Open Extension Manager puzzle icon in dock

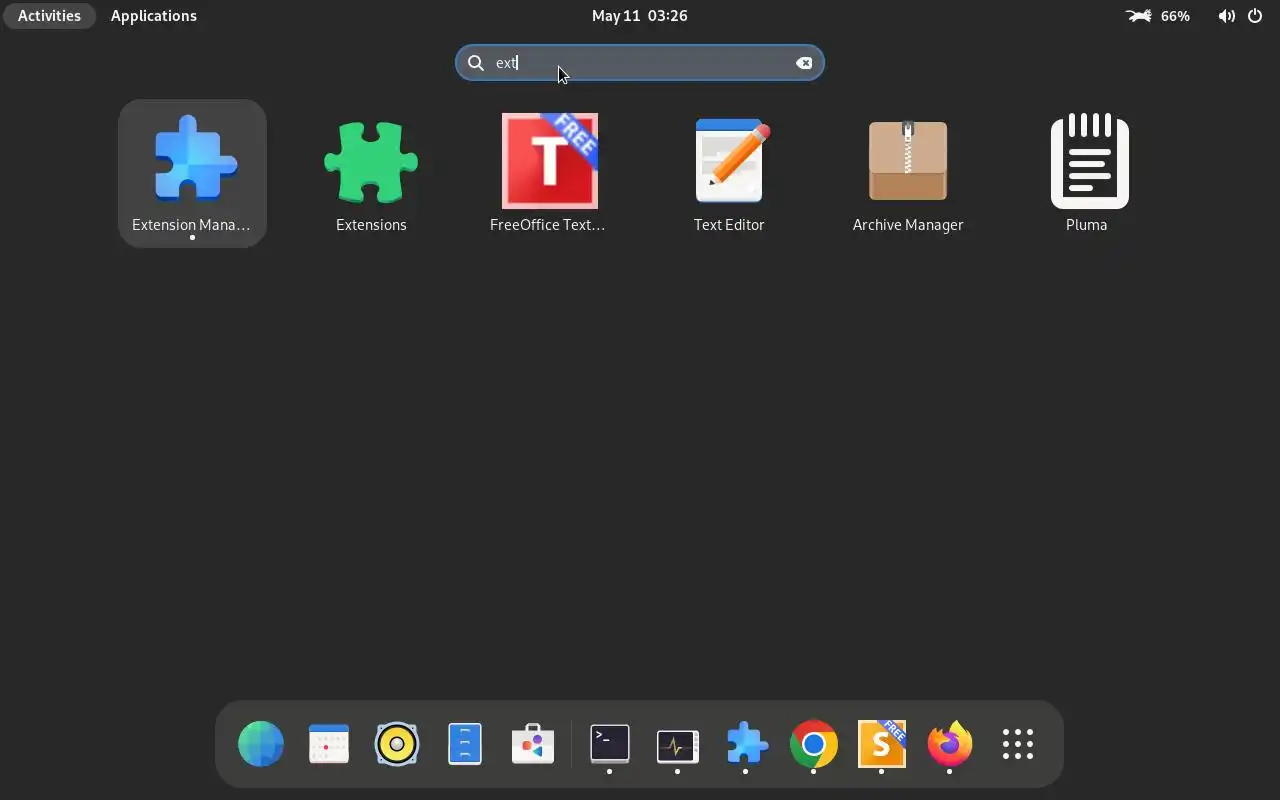[x=746, y=745]
